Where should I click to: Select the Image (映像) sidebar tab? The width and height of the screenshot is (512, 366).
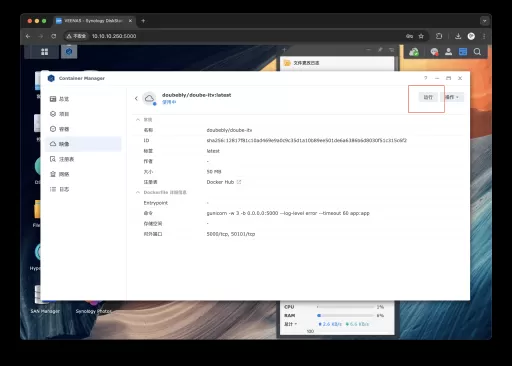(83, 144)
